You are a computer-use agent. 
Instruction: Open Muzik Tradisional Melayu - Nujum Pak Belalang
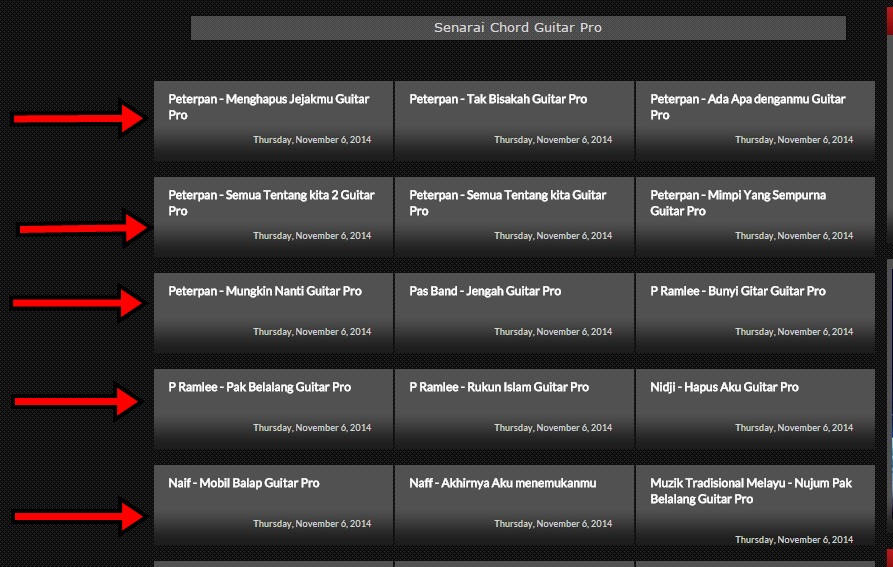(751, 491)
